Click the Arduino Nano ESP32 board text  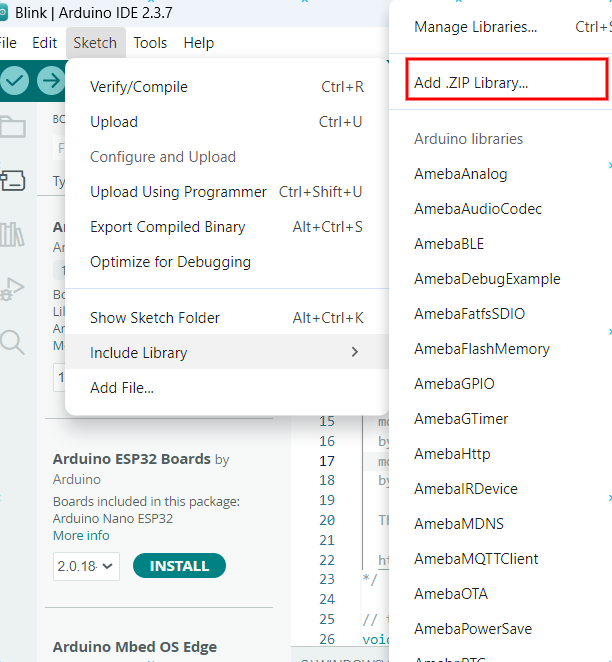113,518
